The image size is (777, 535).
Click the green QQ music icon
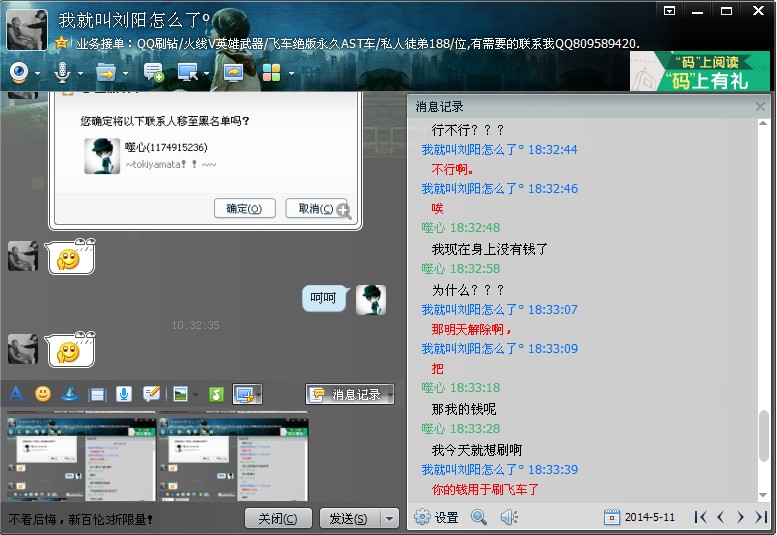coord(214,394)
